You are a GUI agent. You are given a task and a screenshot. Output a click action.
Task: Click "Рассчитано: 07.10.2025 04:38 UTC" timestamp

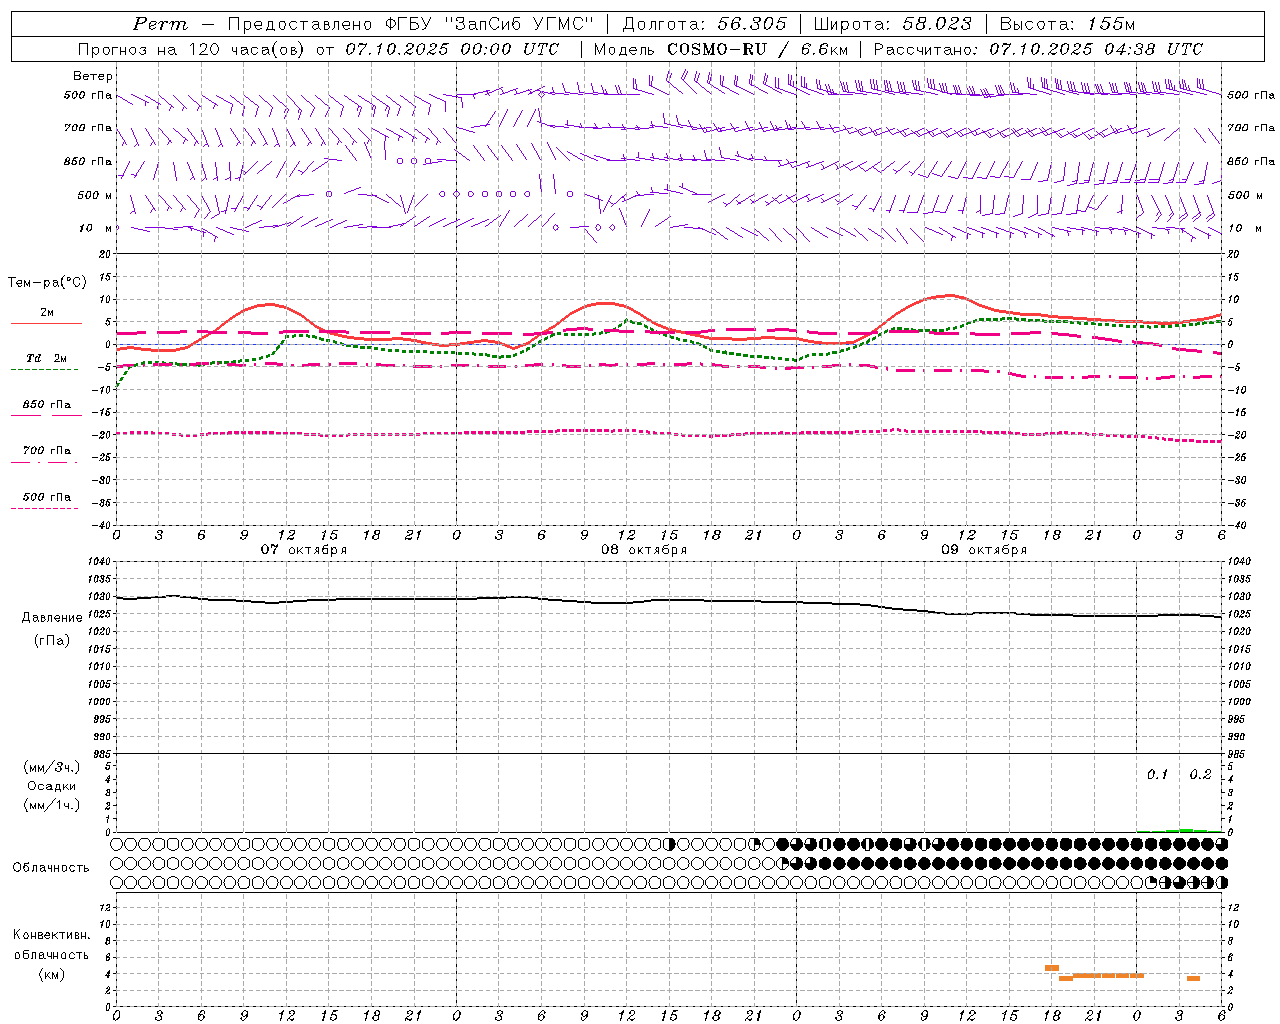[1038, 49]
